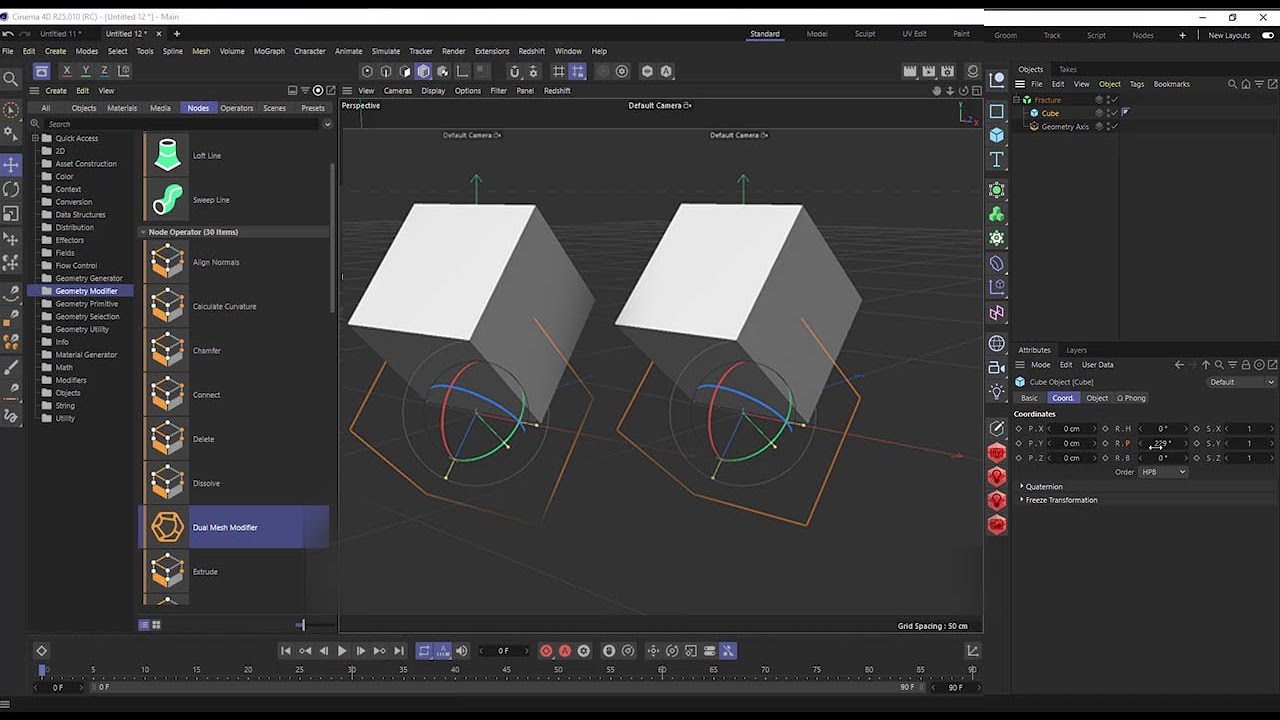Open the rotation Order HPB dropdown
Image resolution: width=1280 pixels, height=720 pixels.
1163,472
